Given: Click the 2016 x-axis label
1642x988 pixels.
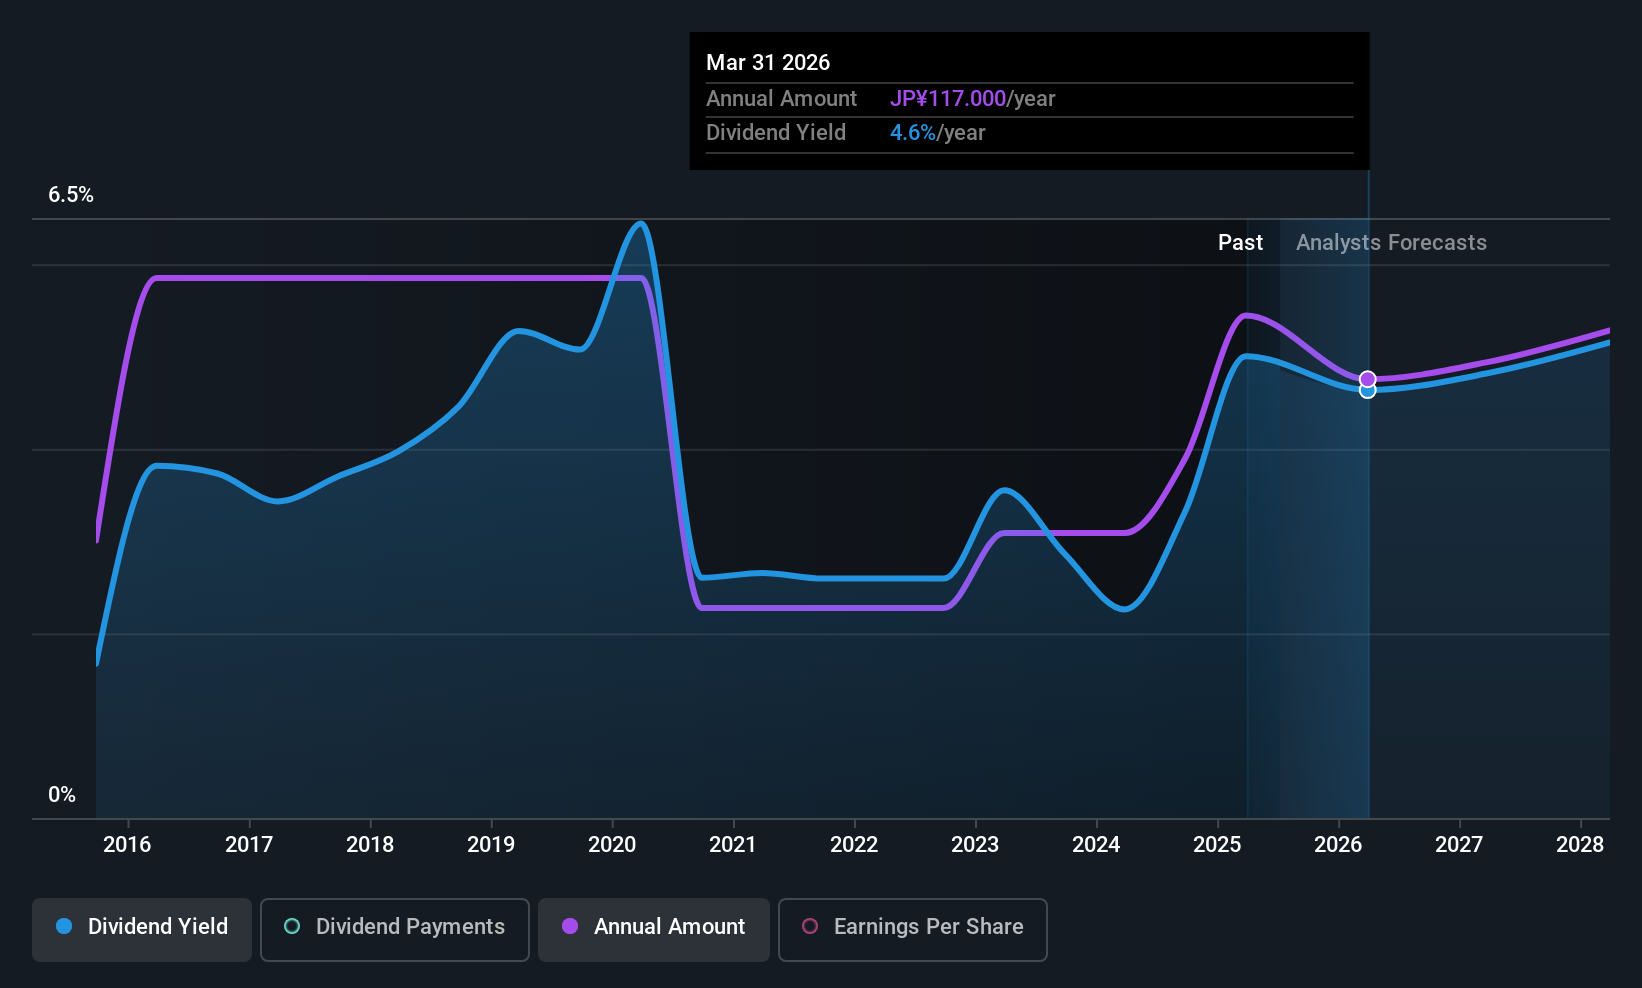Looking at the screenshot, I should [127, 845].
